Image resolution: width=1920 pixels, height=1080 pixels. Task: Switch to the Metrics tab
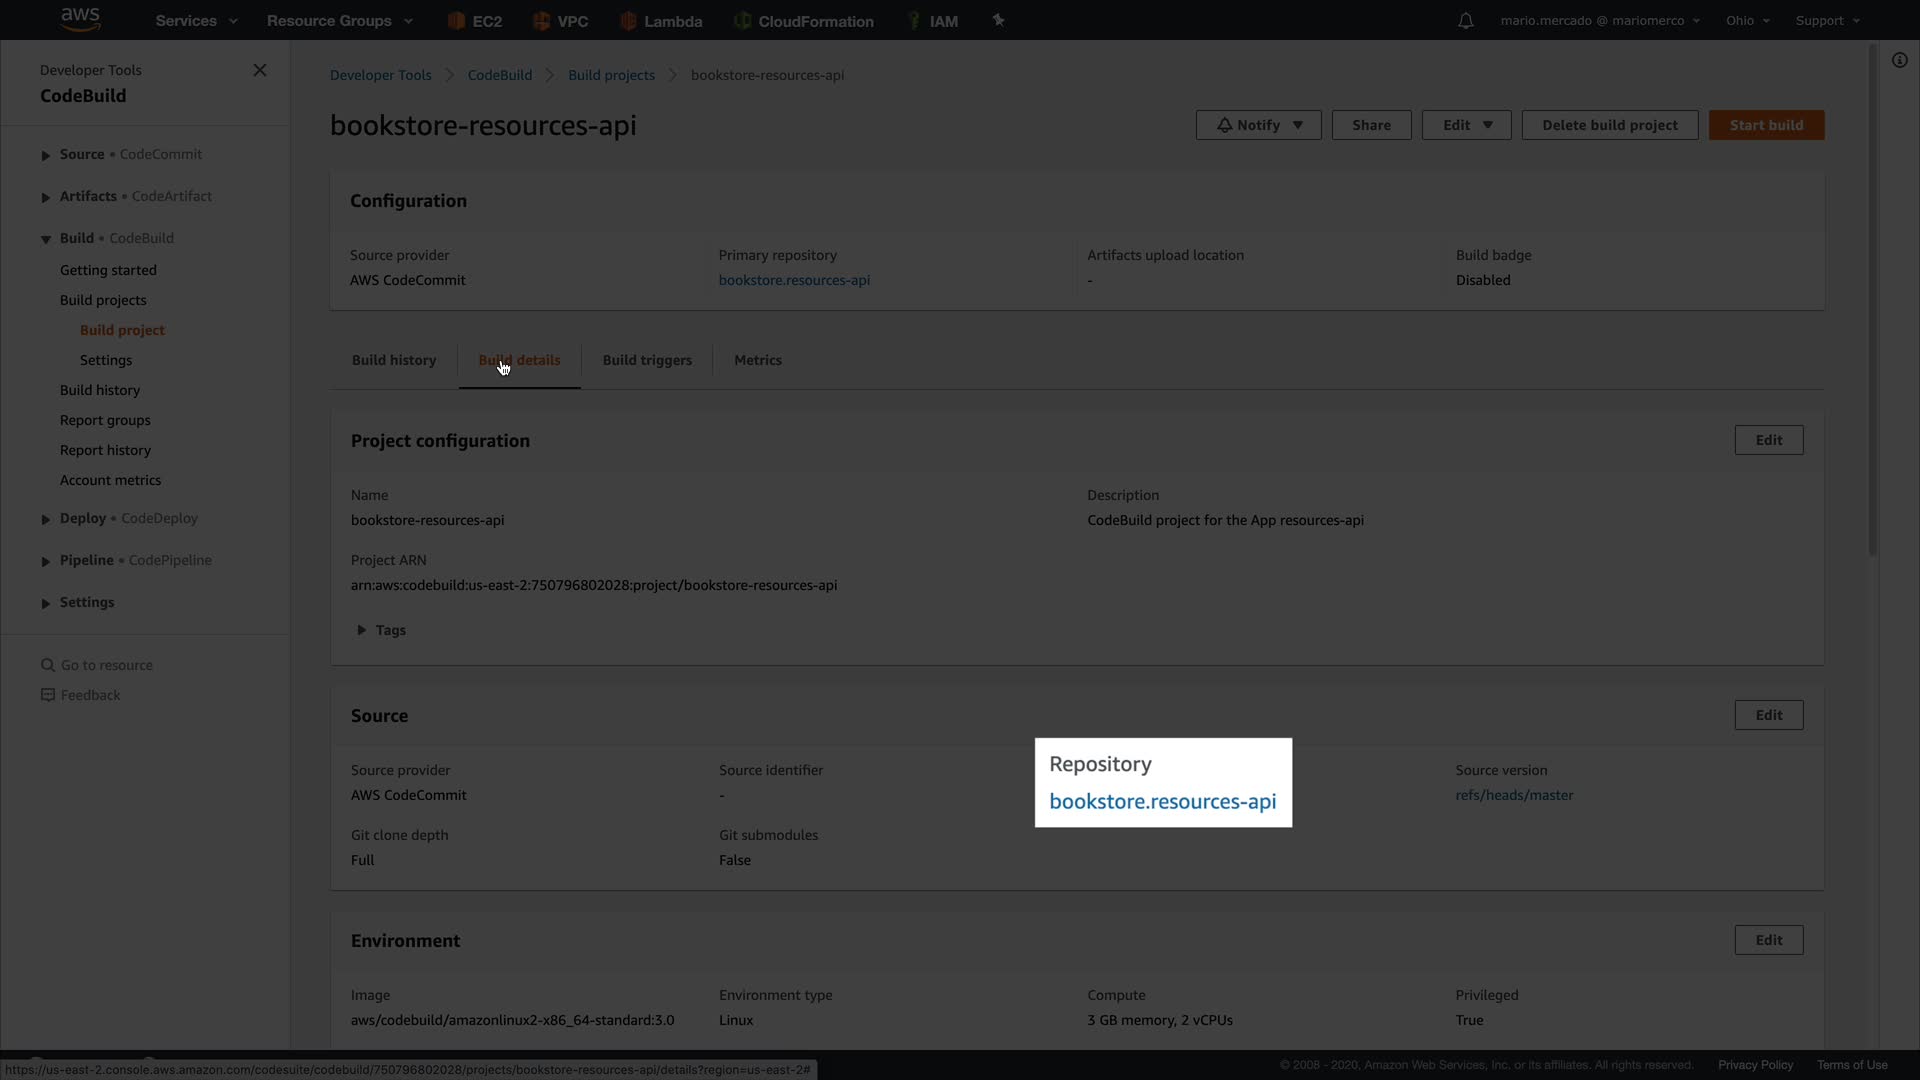[x=758, y=360]
